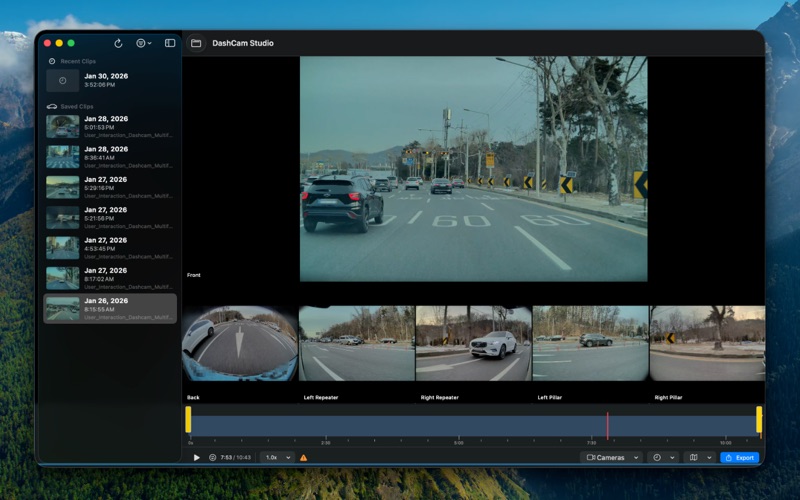The image size is (800, 500).
Task: Click the green full-screen window button
Action: pyautogui.click(x=71, y=43)
